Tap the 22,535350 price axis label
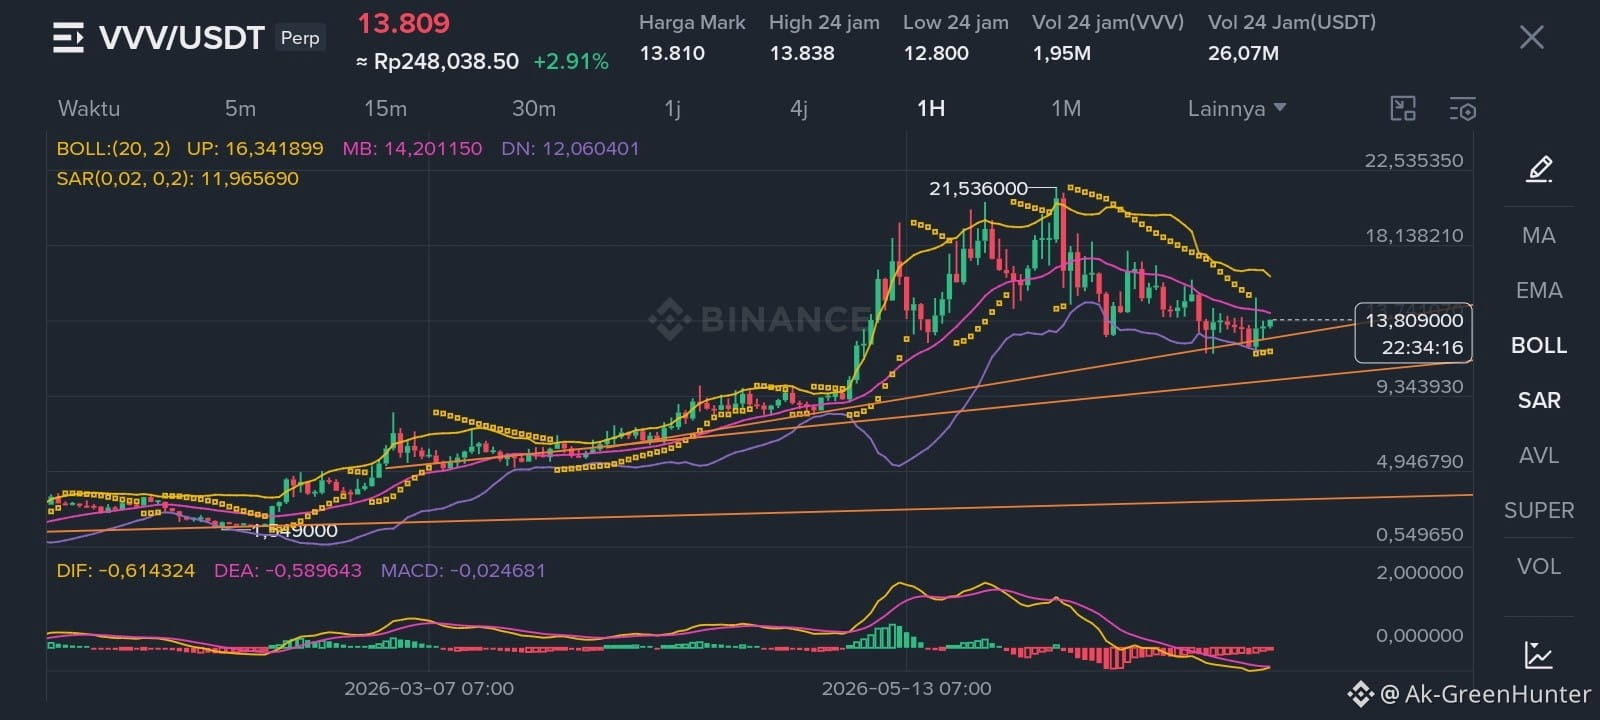Image resolution: width=1600 pixels, height=720 pixels. (x=1413, y=160)
